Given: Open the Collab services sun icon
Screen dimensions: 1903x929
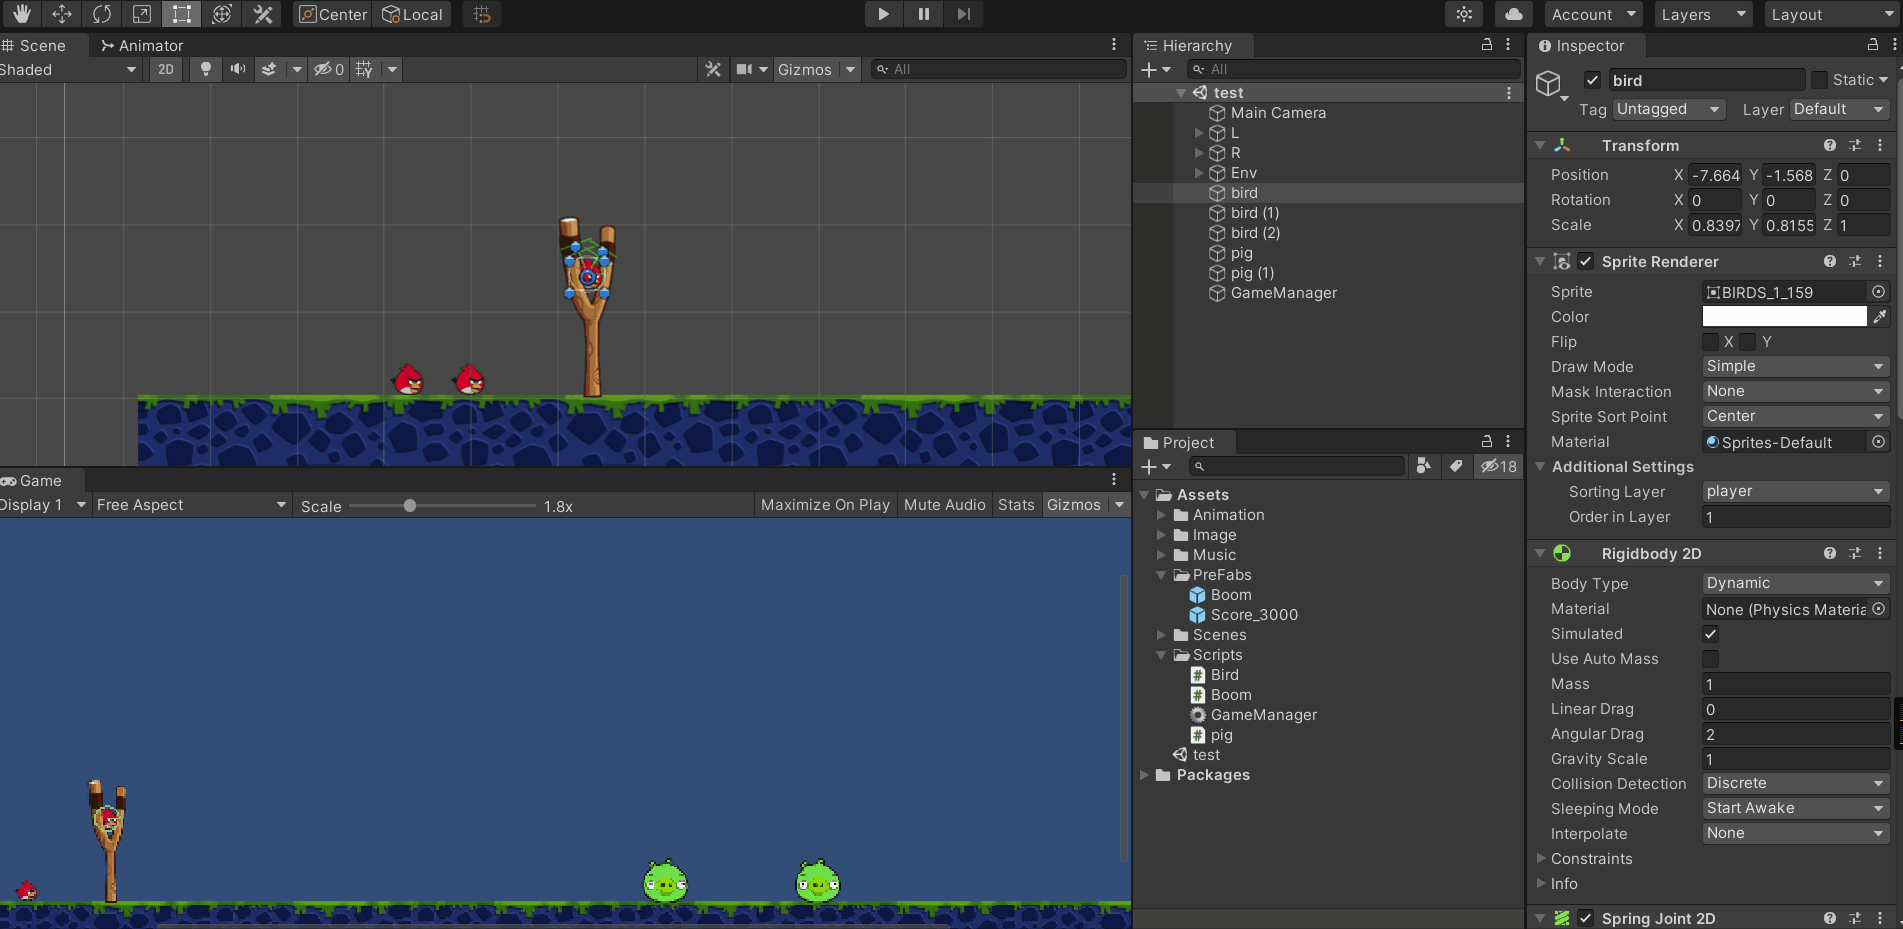Looking at the screenshot, I should pos(1464,14).
